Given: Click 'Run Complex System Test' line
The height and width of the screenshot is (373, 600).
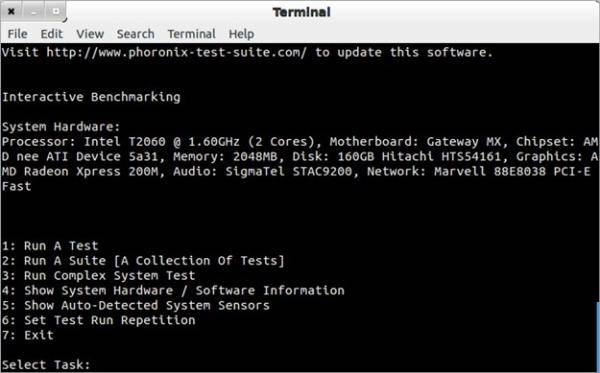Looking at the screenshot, I should tap(98, 275).
